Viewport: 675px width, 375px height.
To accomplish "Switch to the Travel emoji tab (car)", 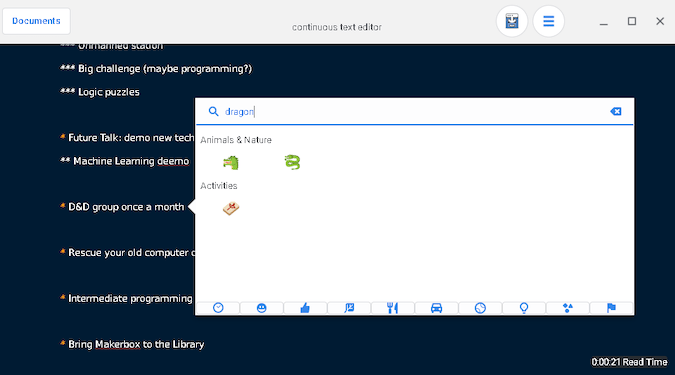I will 437,308.
